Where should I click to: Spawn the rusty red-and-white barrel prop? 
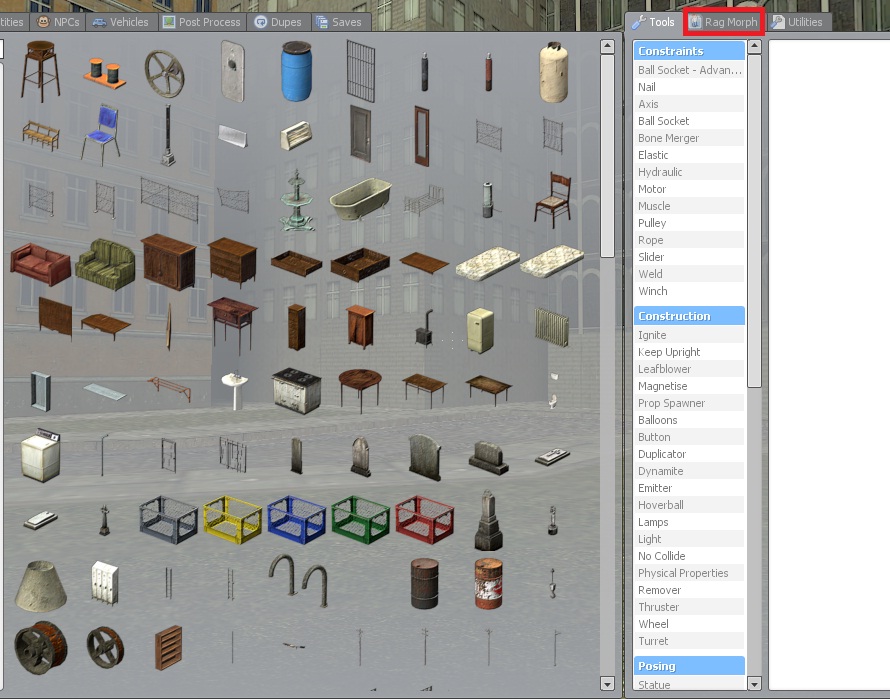click(489, 583)
